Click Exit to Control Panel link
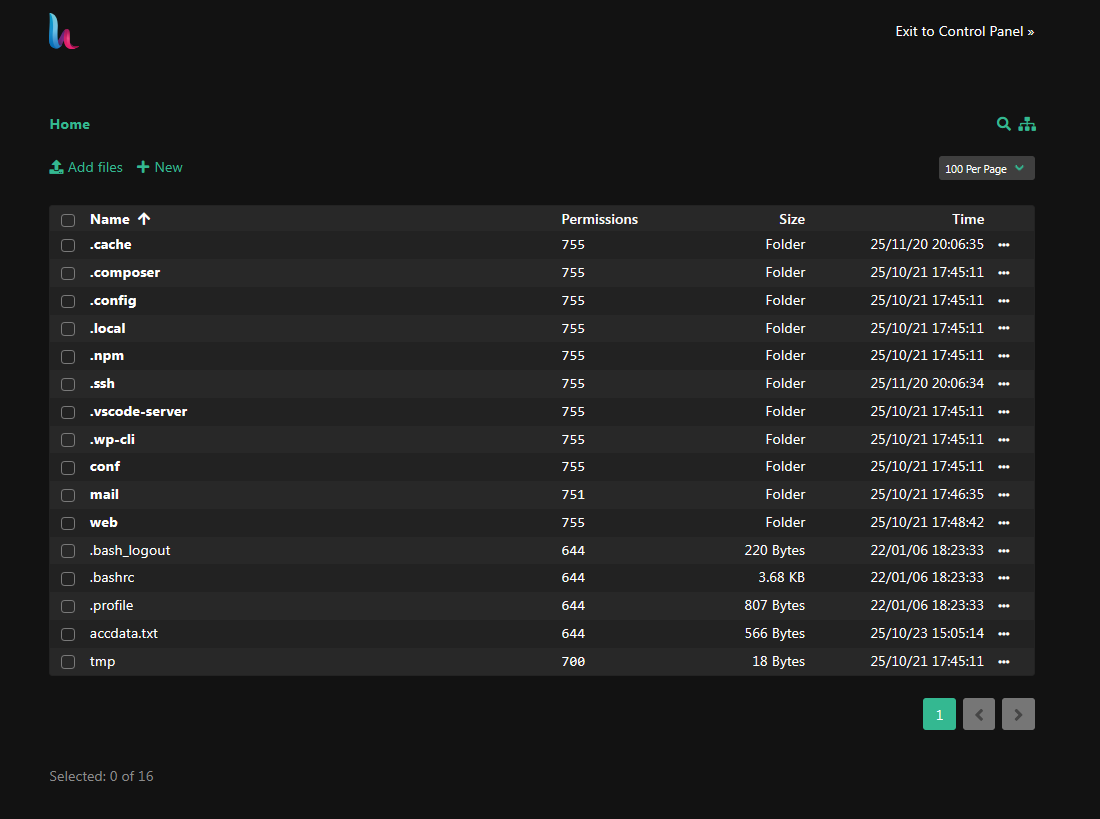 pyautogui.click(x=964, y=31)
